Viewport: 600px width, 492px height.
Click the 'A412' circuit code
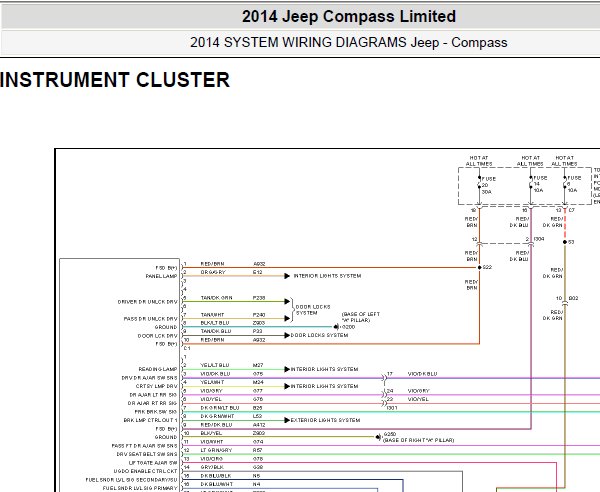coord(259,425)
